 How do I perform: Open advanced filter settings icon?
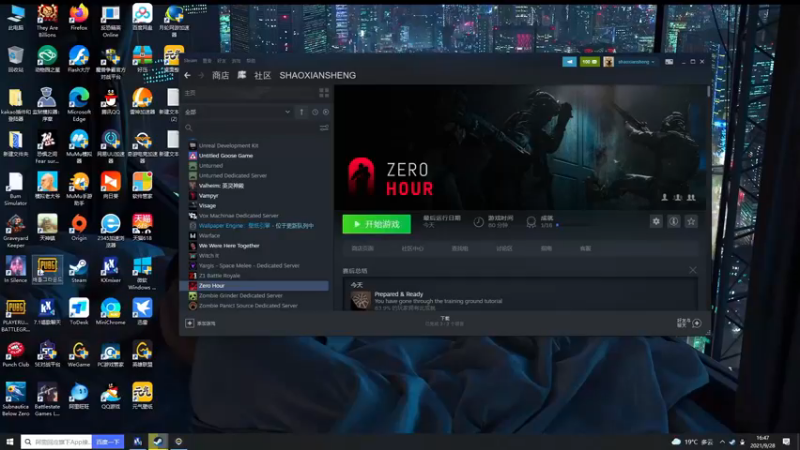click(324, 128)
